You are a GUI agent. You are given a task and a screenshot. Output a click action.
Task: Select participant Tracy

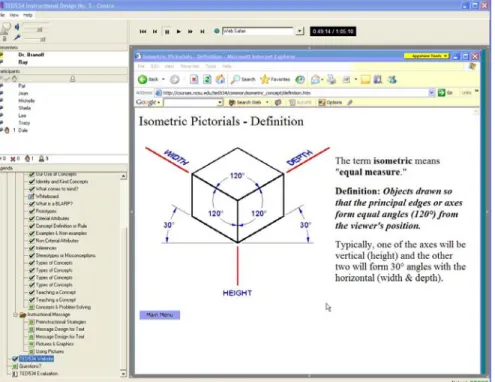point(24,123)
